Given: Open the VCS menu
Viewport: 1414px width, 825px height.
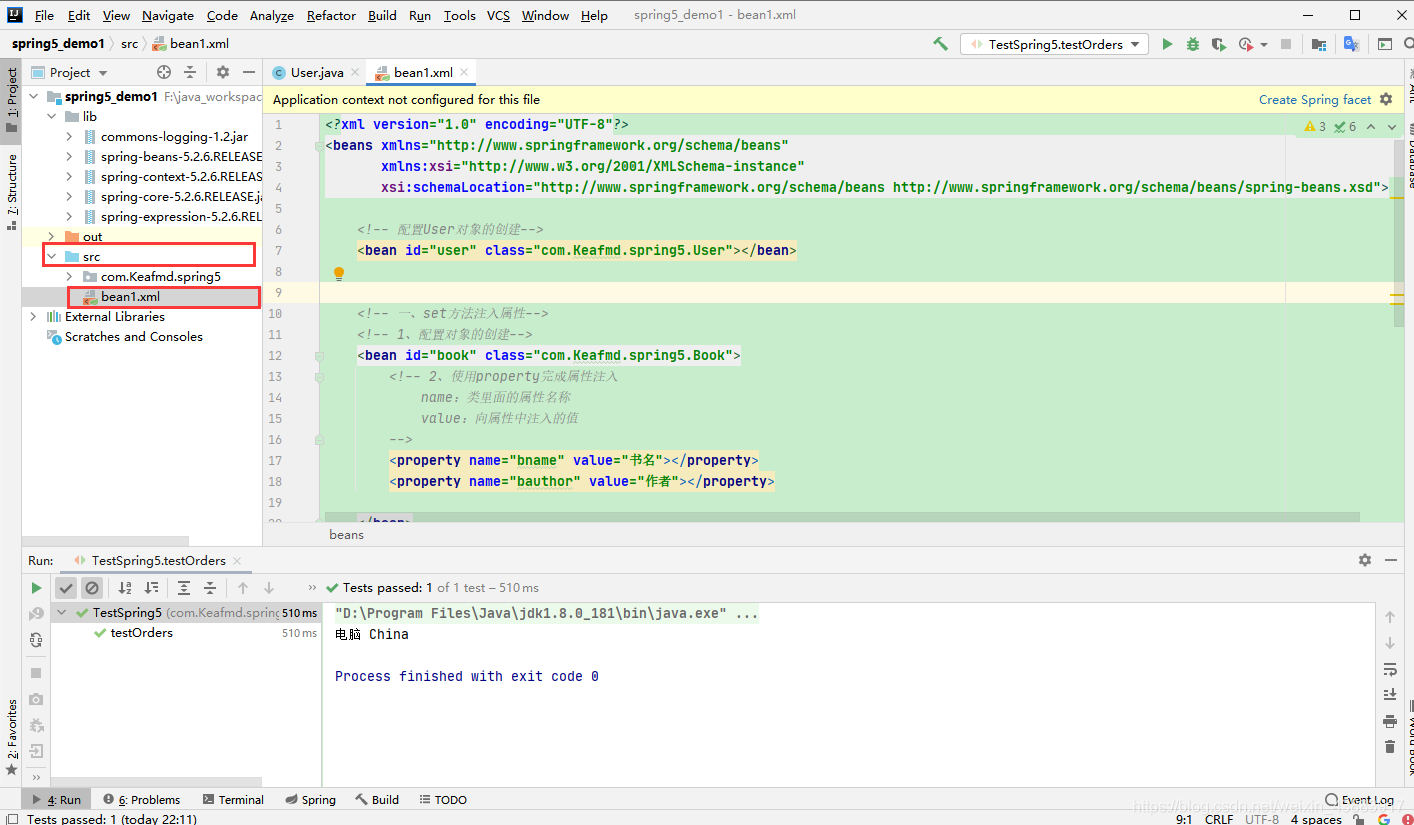Looking at the screenshot, I should (498, 15).
